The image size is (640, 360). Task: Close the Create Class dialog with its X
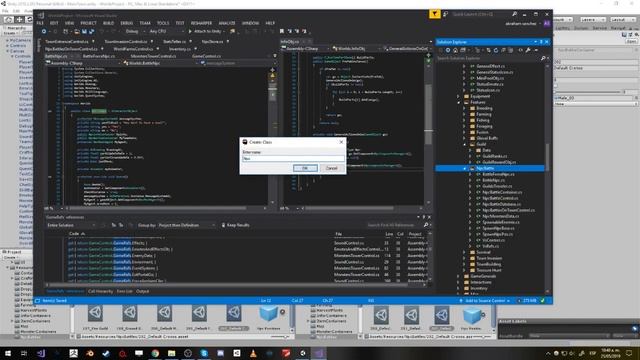click(x=341, y=142)
